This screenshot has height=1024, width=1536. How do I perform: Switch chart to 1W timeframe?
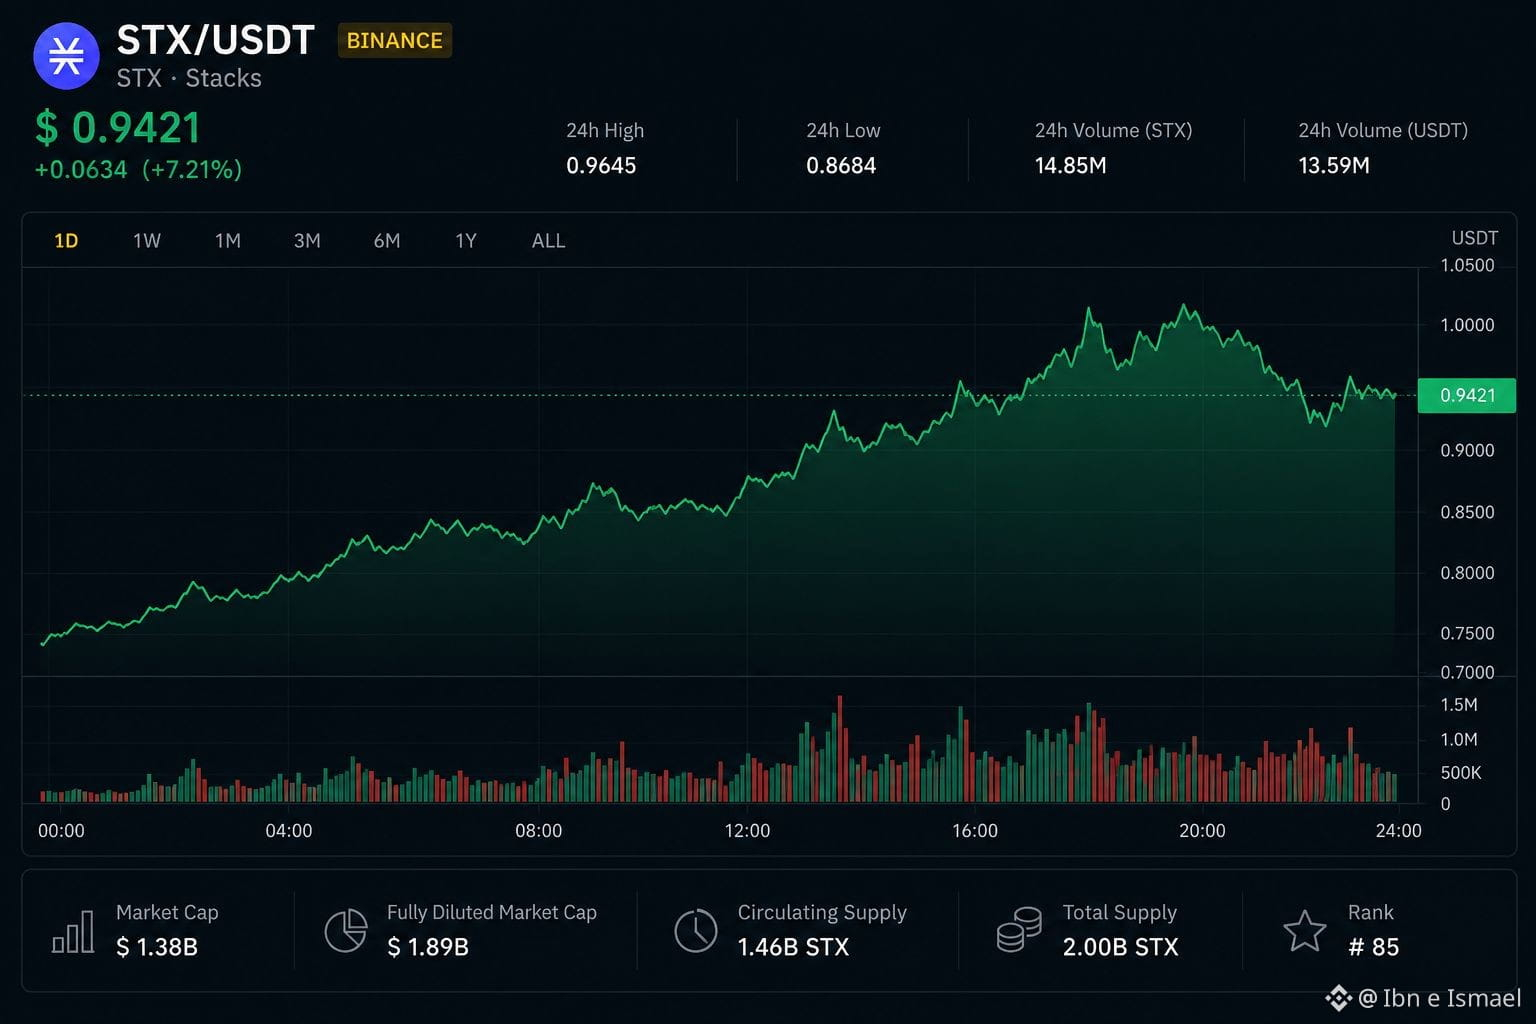[x=147, y=241]
